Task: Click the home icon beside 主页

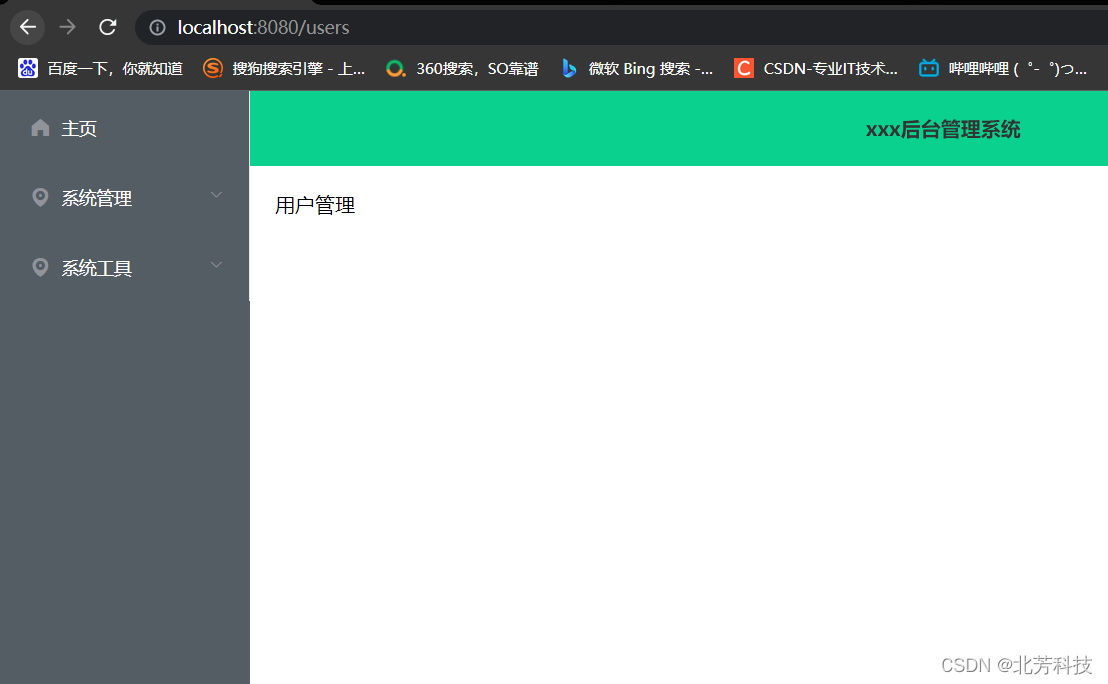Action: point(40,128)
